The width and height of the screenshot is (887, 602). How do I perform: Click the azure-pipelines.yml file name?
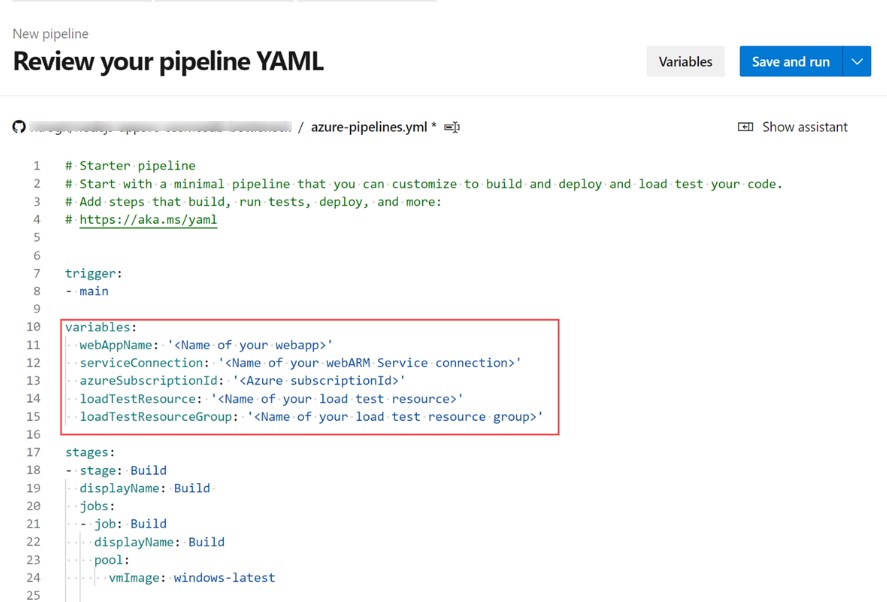pyautogui.click(x=369, y=127)
